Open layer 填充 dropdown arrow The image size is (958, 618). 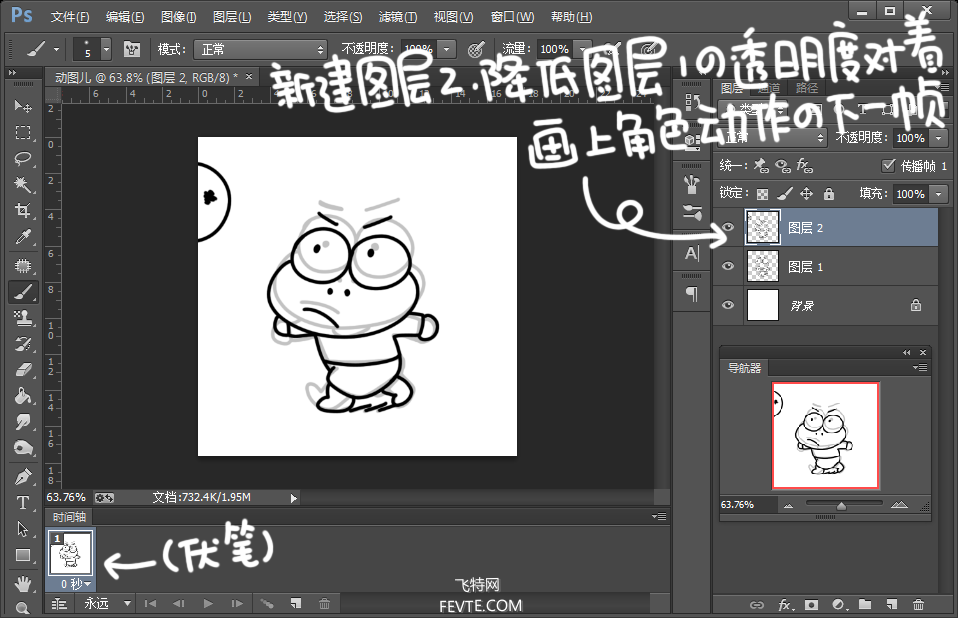coord(939,194)
